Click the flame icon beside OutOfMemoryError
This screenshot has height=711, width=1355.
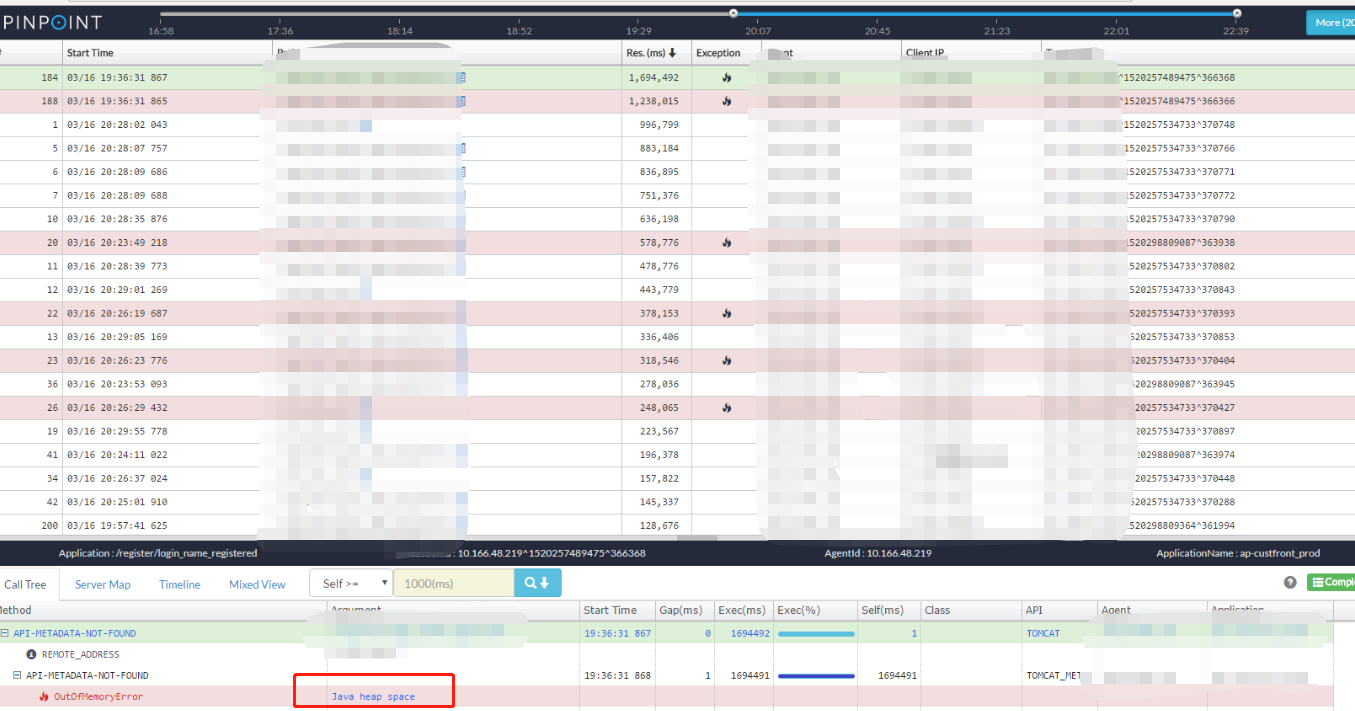pyautogui.click(x=44, y=696)
